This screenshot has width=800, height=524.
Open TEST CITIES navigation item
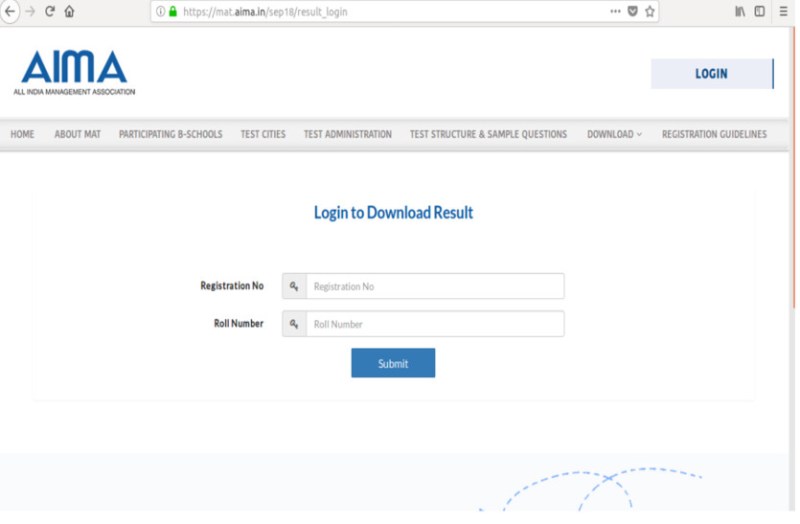(x=263, y=134)
